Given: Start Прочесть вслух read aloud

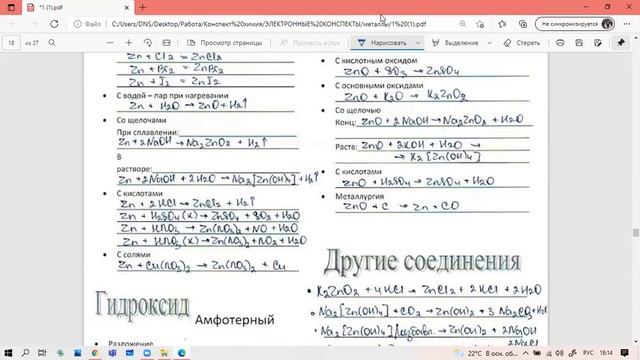Looking at the screenshot, I should tap(310, 42).
